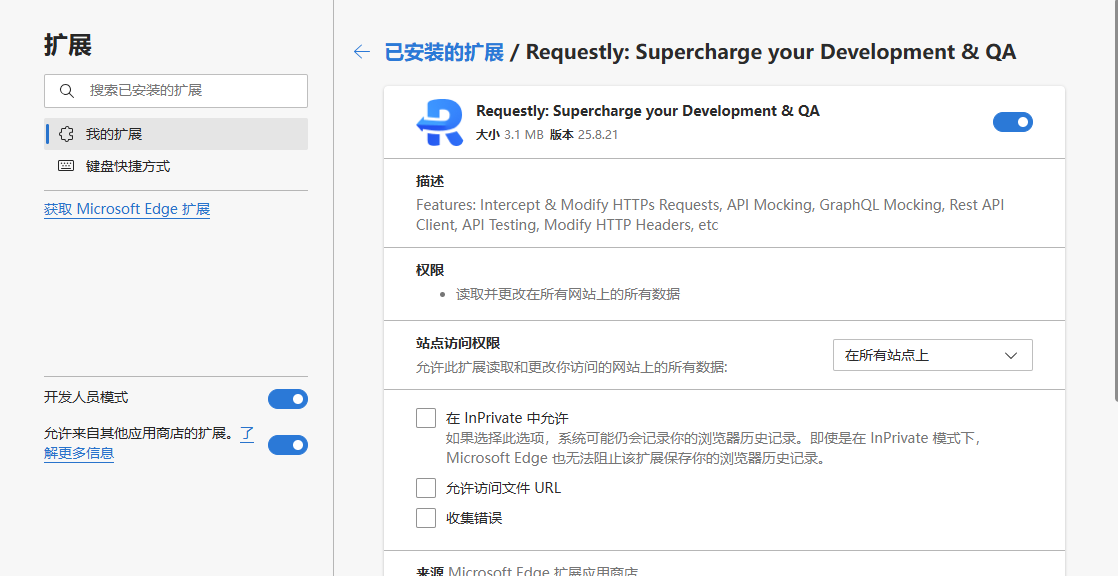Open the 了解更多信息 link
Viewport: 1118px width, 576px height.
click(78, 453)
